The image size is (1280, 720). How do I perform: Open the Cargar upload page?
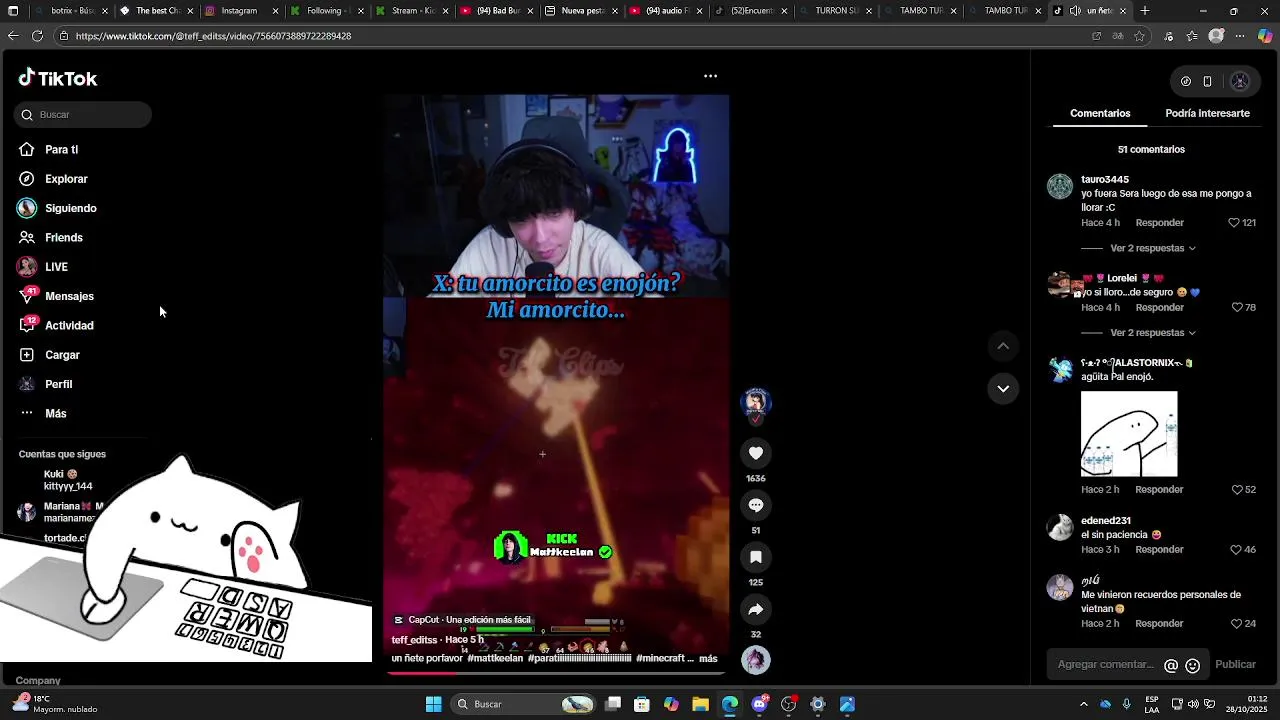pos(62,355)
